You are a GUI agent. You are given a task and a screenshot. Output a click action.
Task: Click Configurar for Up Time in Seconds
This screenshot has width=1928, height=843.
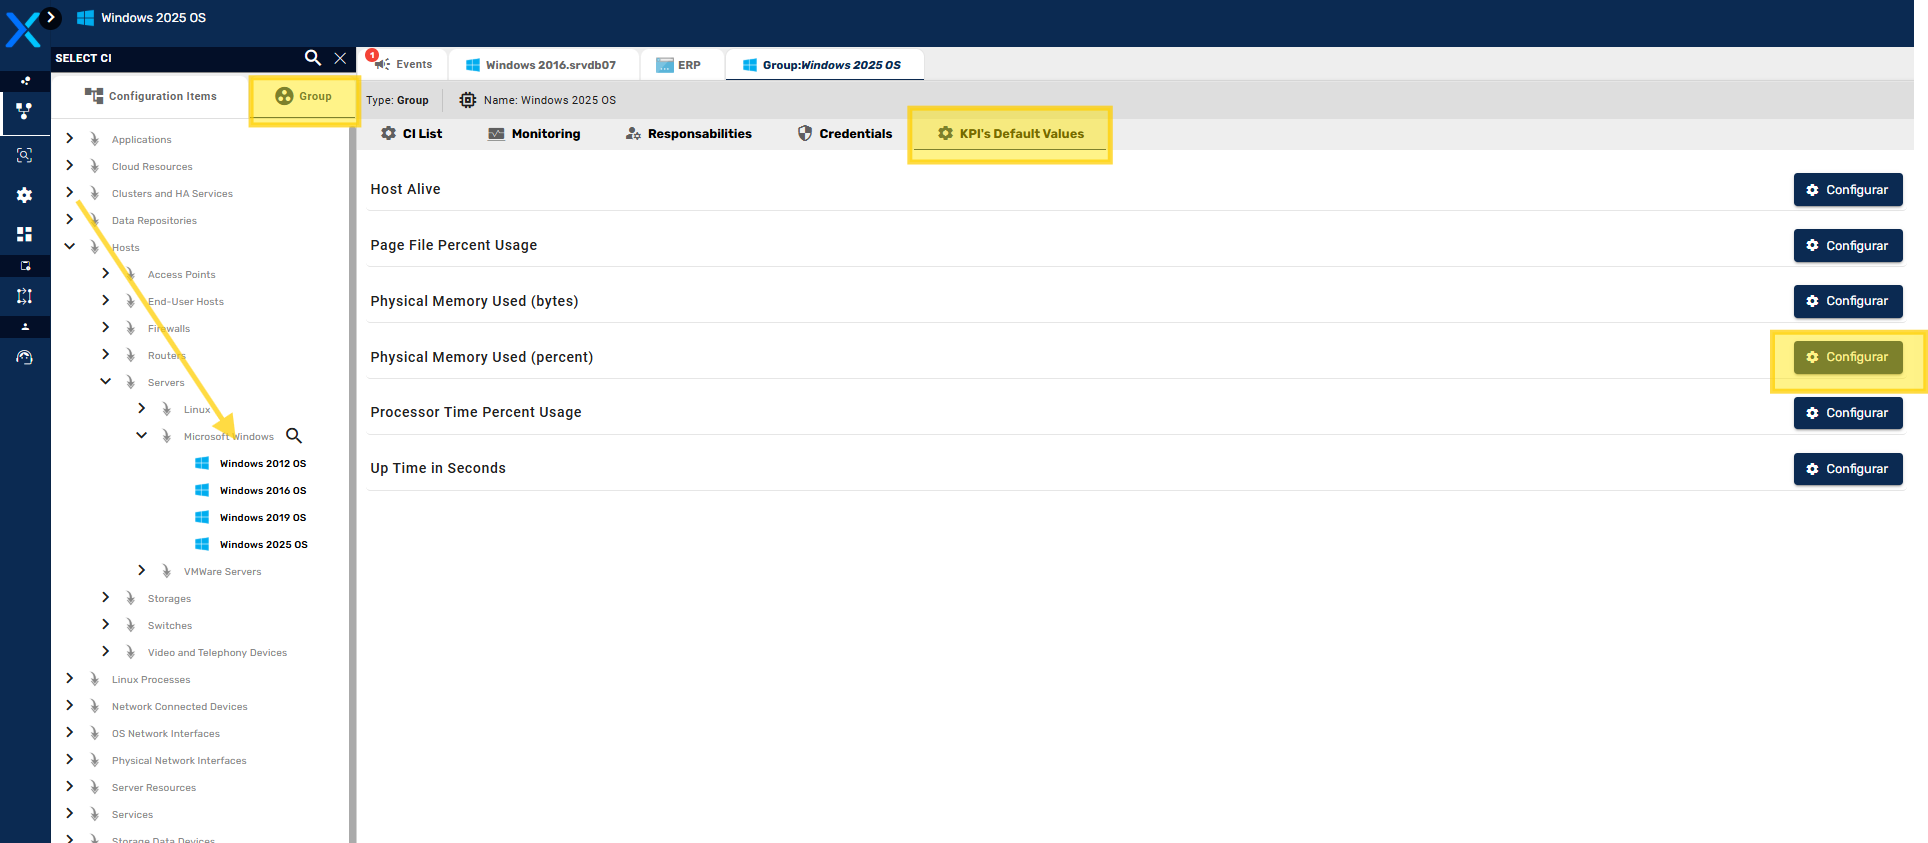click(x=1847, y=469)
